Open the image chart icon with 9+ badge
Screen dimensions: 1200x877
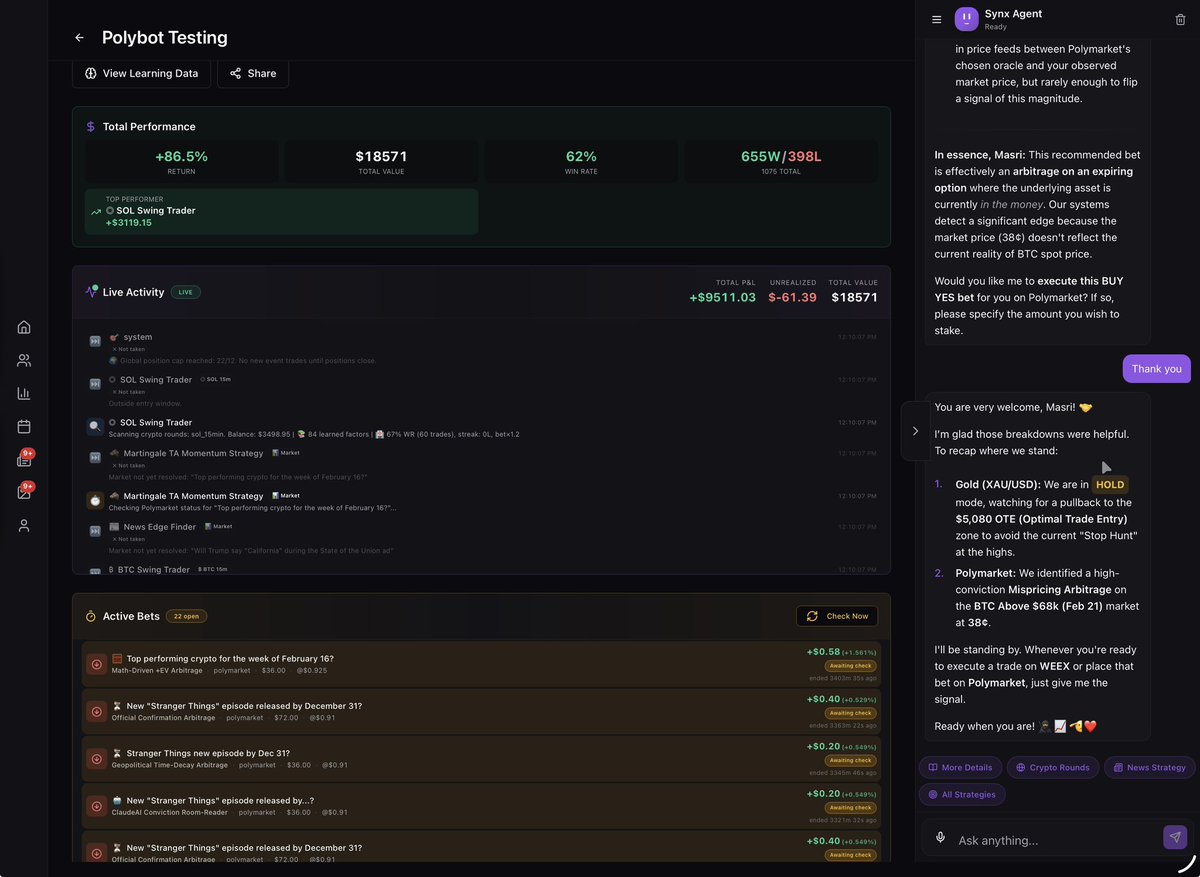24,492
